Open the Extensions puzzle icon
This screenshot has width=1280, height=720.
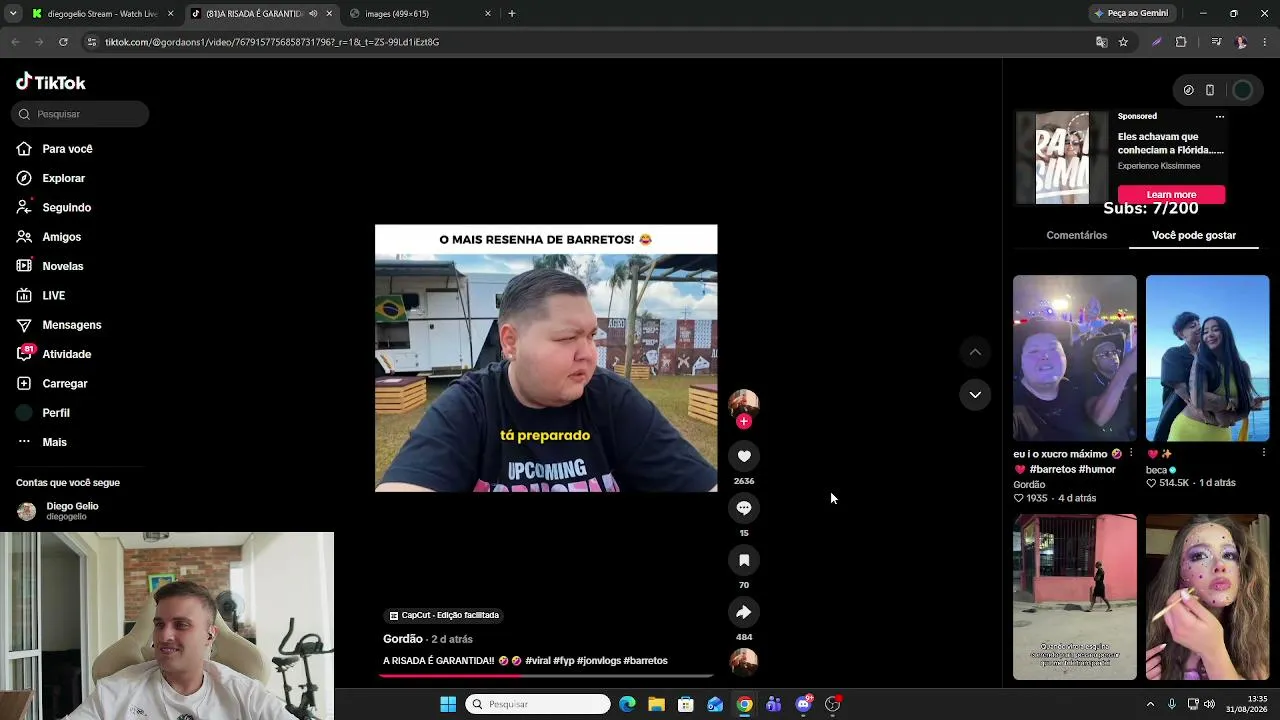click(1181, 42)
